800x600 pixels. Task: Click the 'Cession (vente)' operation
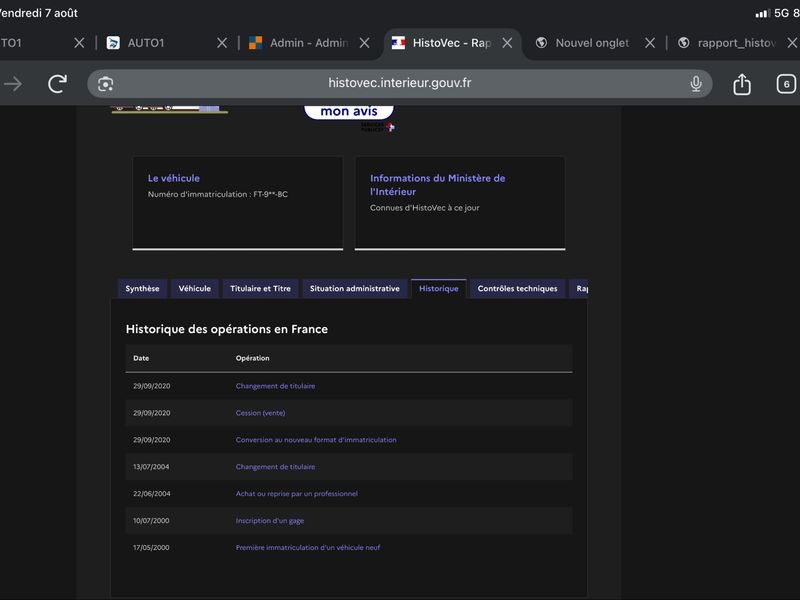pyautogui.click(x=260, y=413)
